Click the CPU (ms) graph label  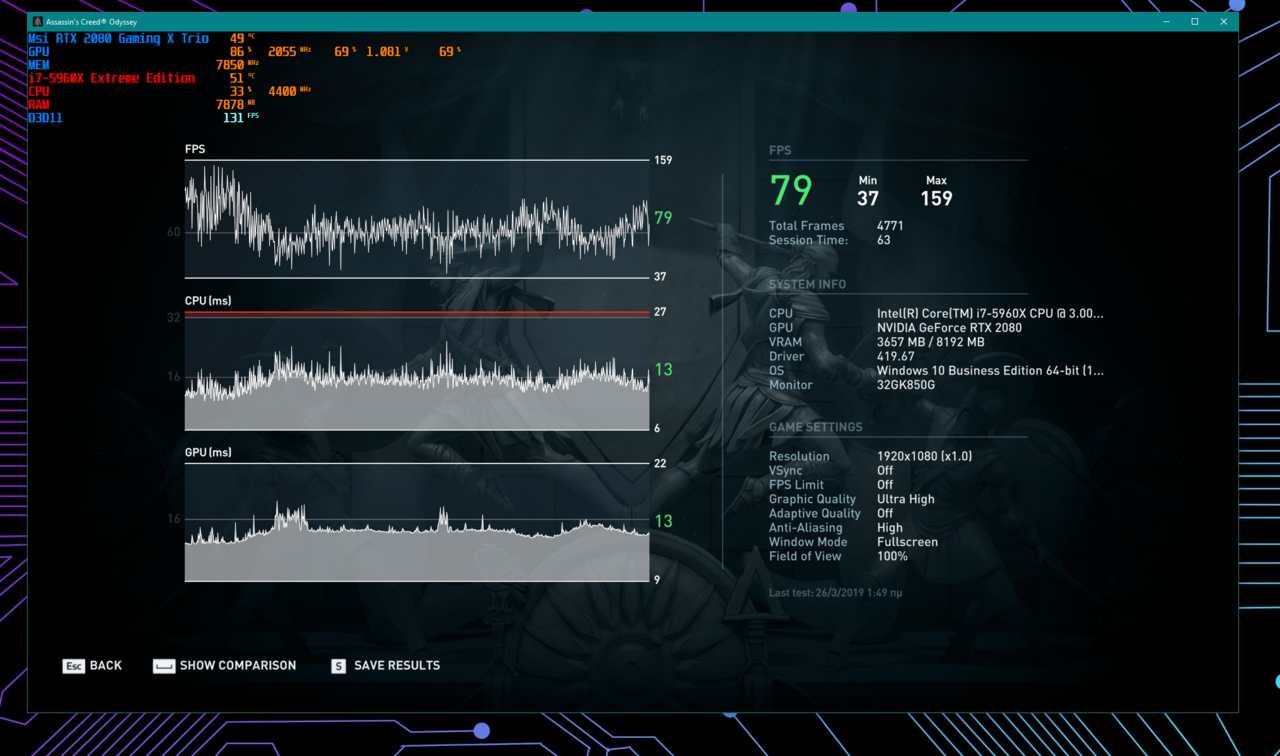click(x=208, y=301)
